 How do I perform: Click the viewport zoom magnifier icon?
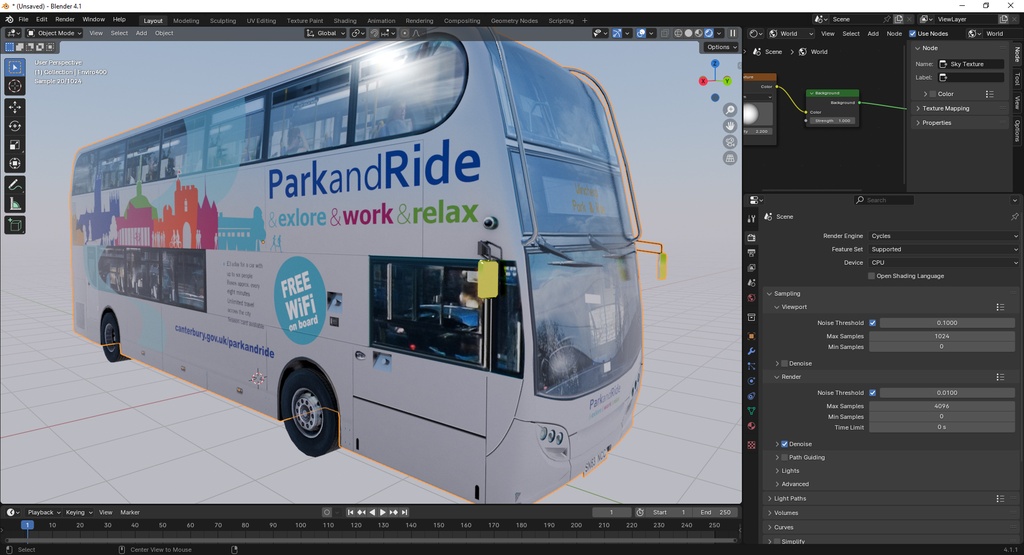(x=730, y=110)
